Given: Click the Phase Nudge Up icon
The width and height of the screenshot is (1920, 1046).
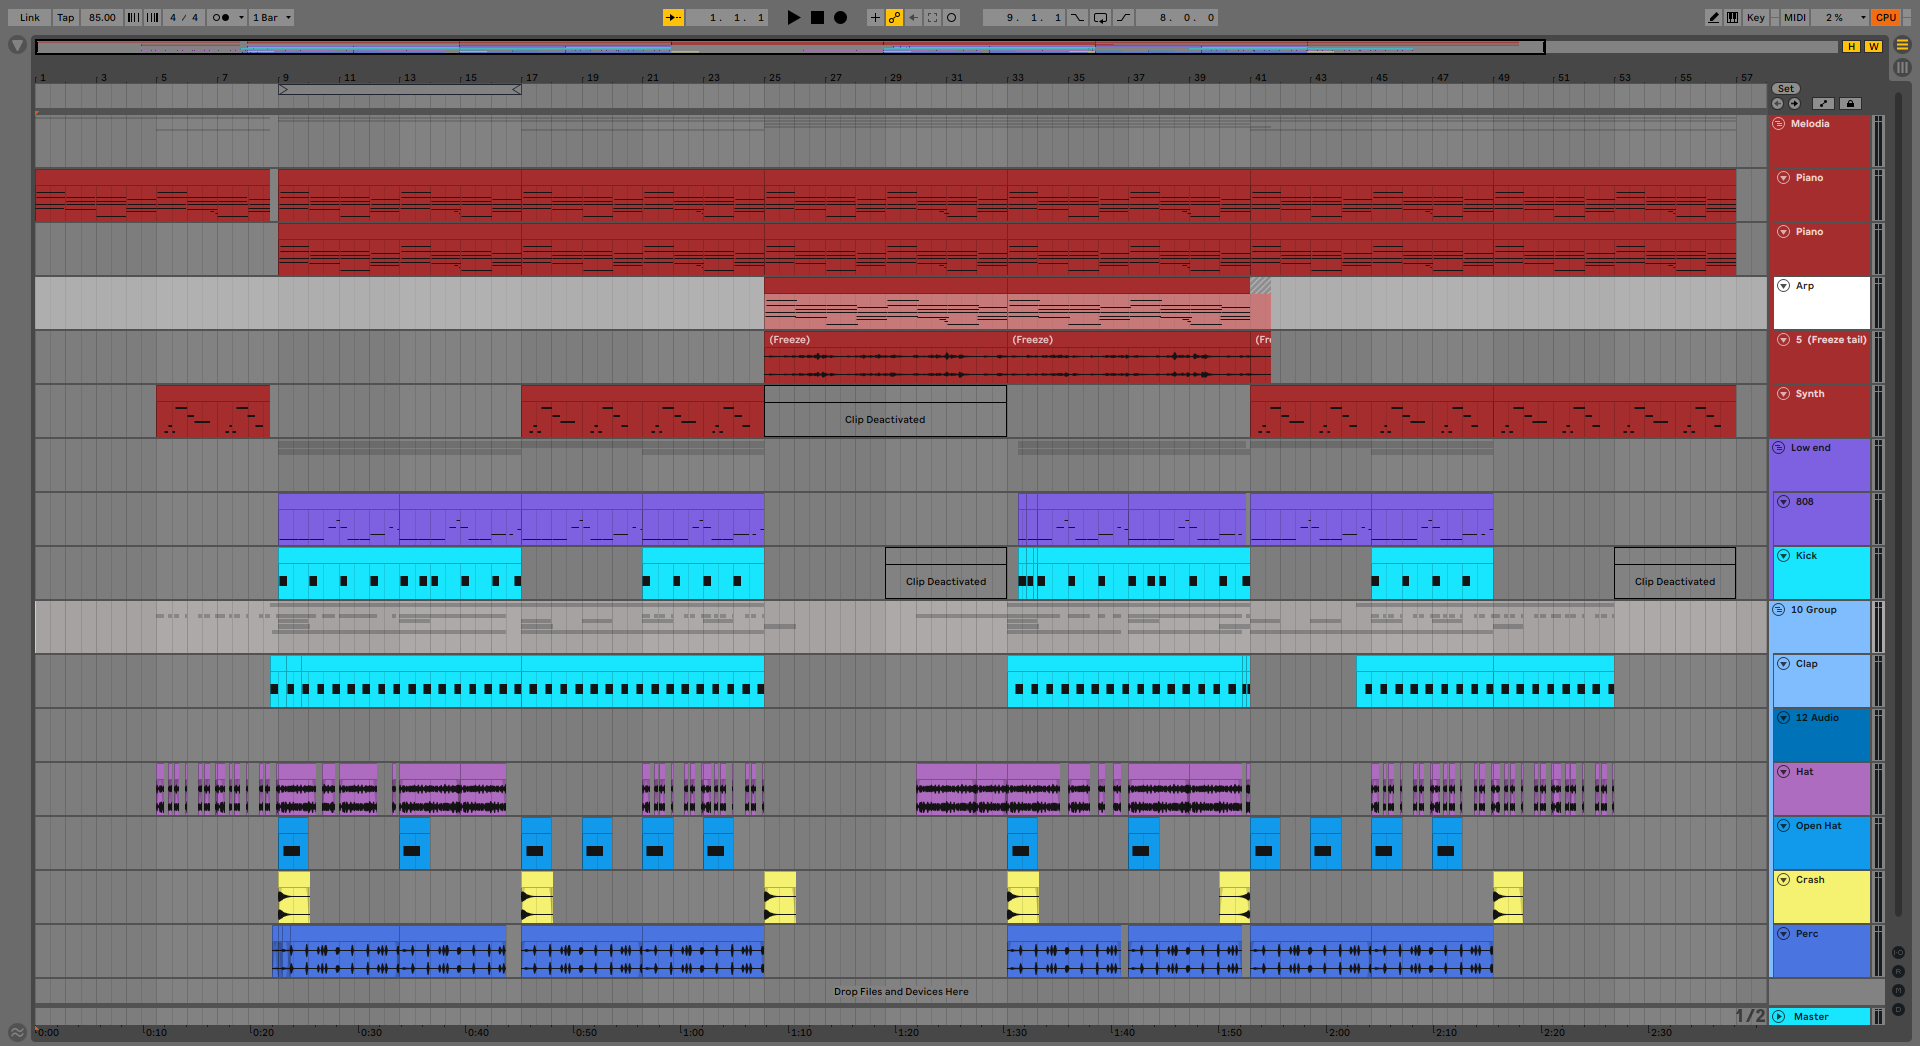Looking at the screenshot, I should [152, 17].
